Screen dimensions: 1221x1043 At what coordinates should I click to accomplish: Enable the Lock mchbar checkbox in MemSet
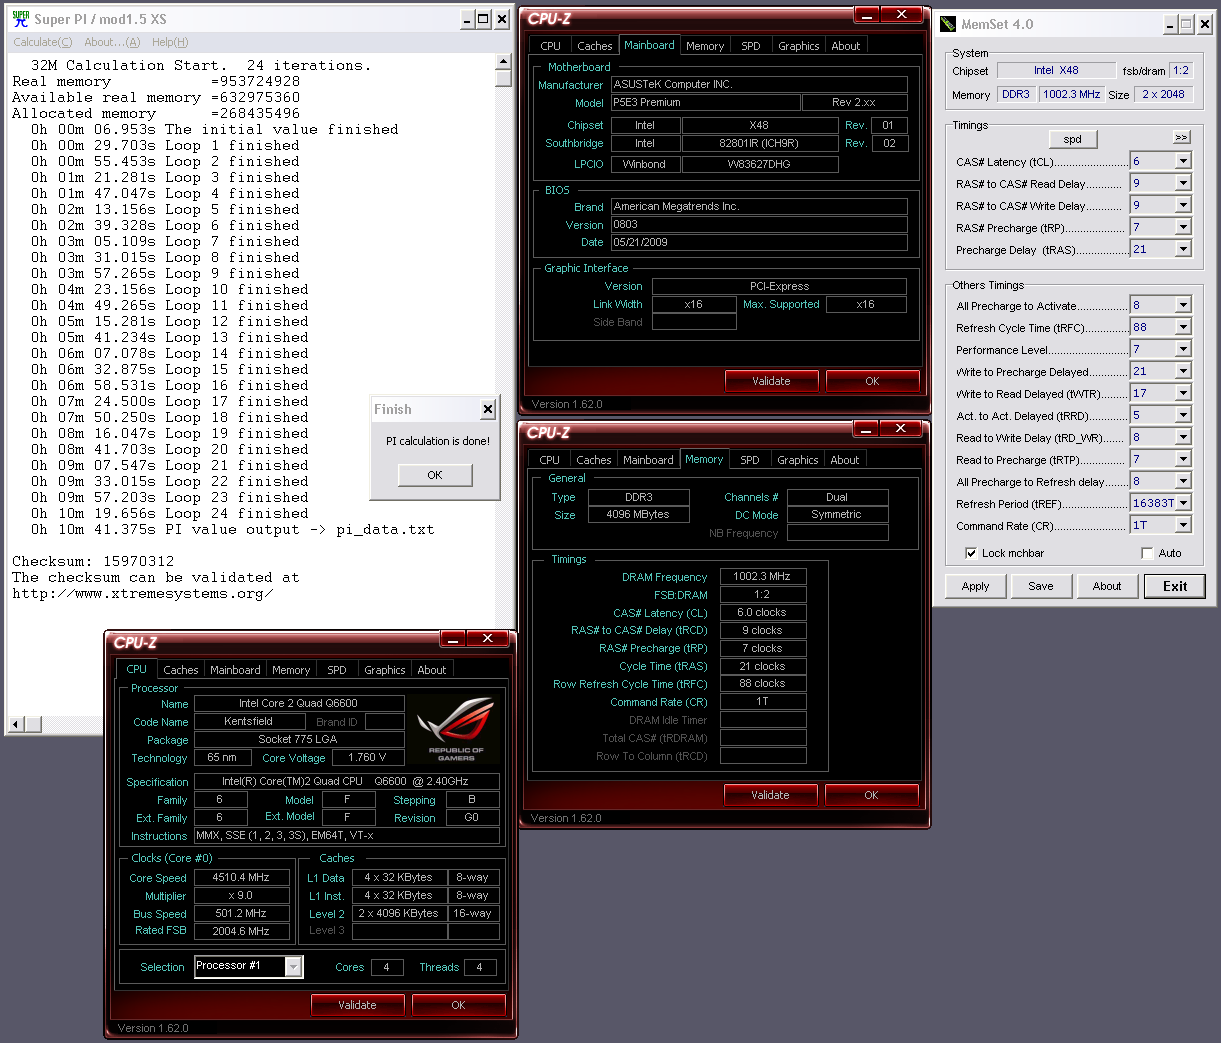pyautogui.click(x=971, y=553)
